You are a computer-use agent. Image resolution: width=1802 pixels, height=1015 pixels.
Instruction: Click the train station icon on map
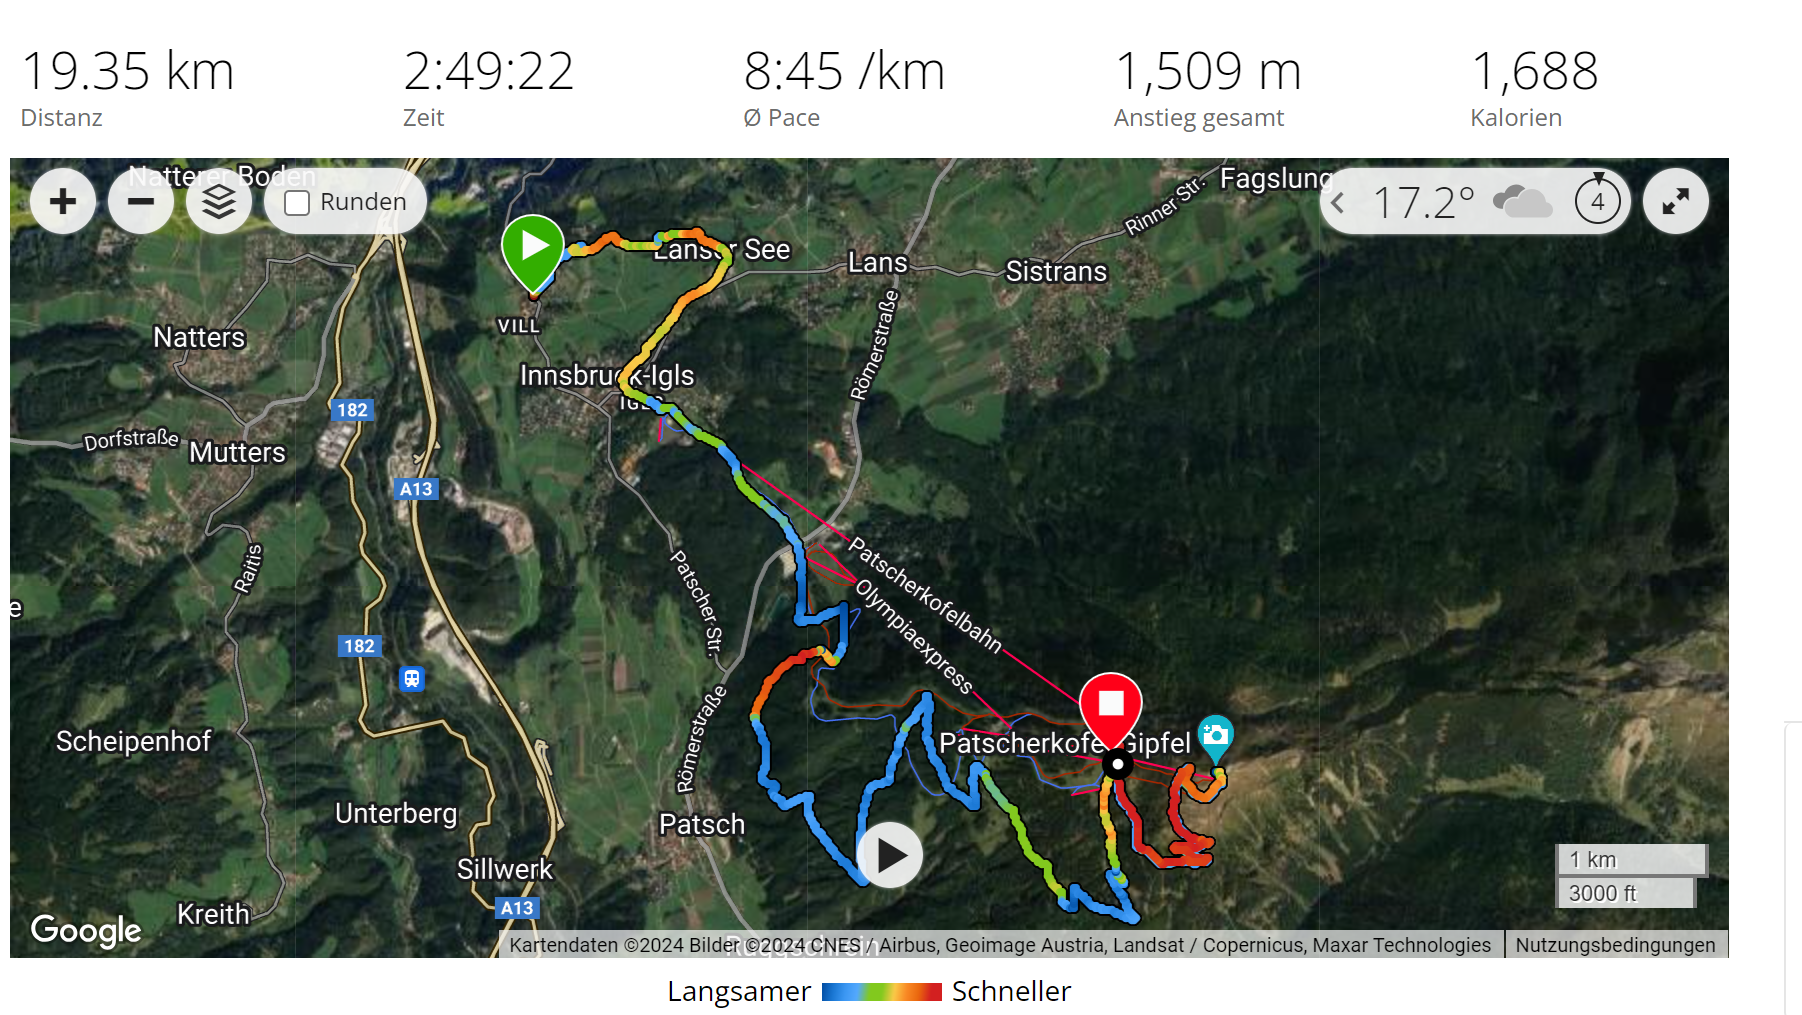[412, 679]
